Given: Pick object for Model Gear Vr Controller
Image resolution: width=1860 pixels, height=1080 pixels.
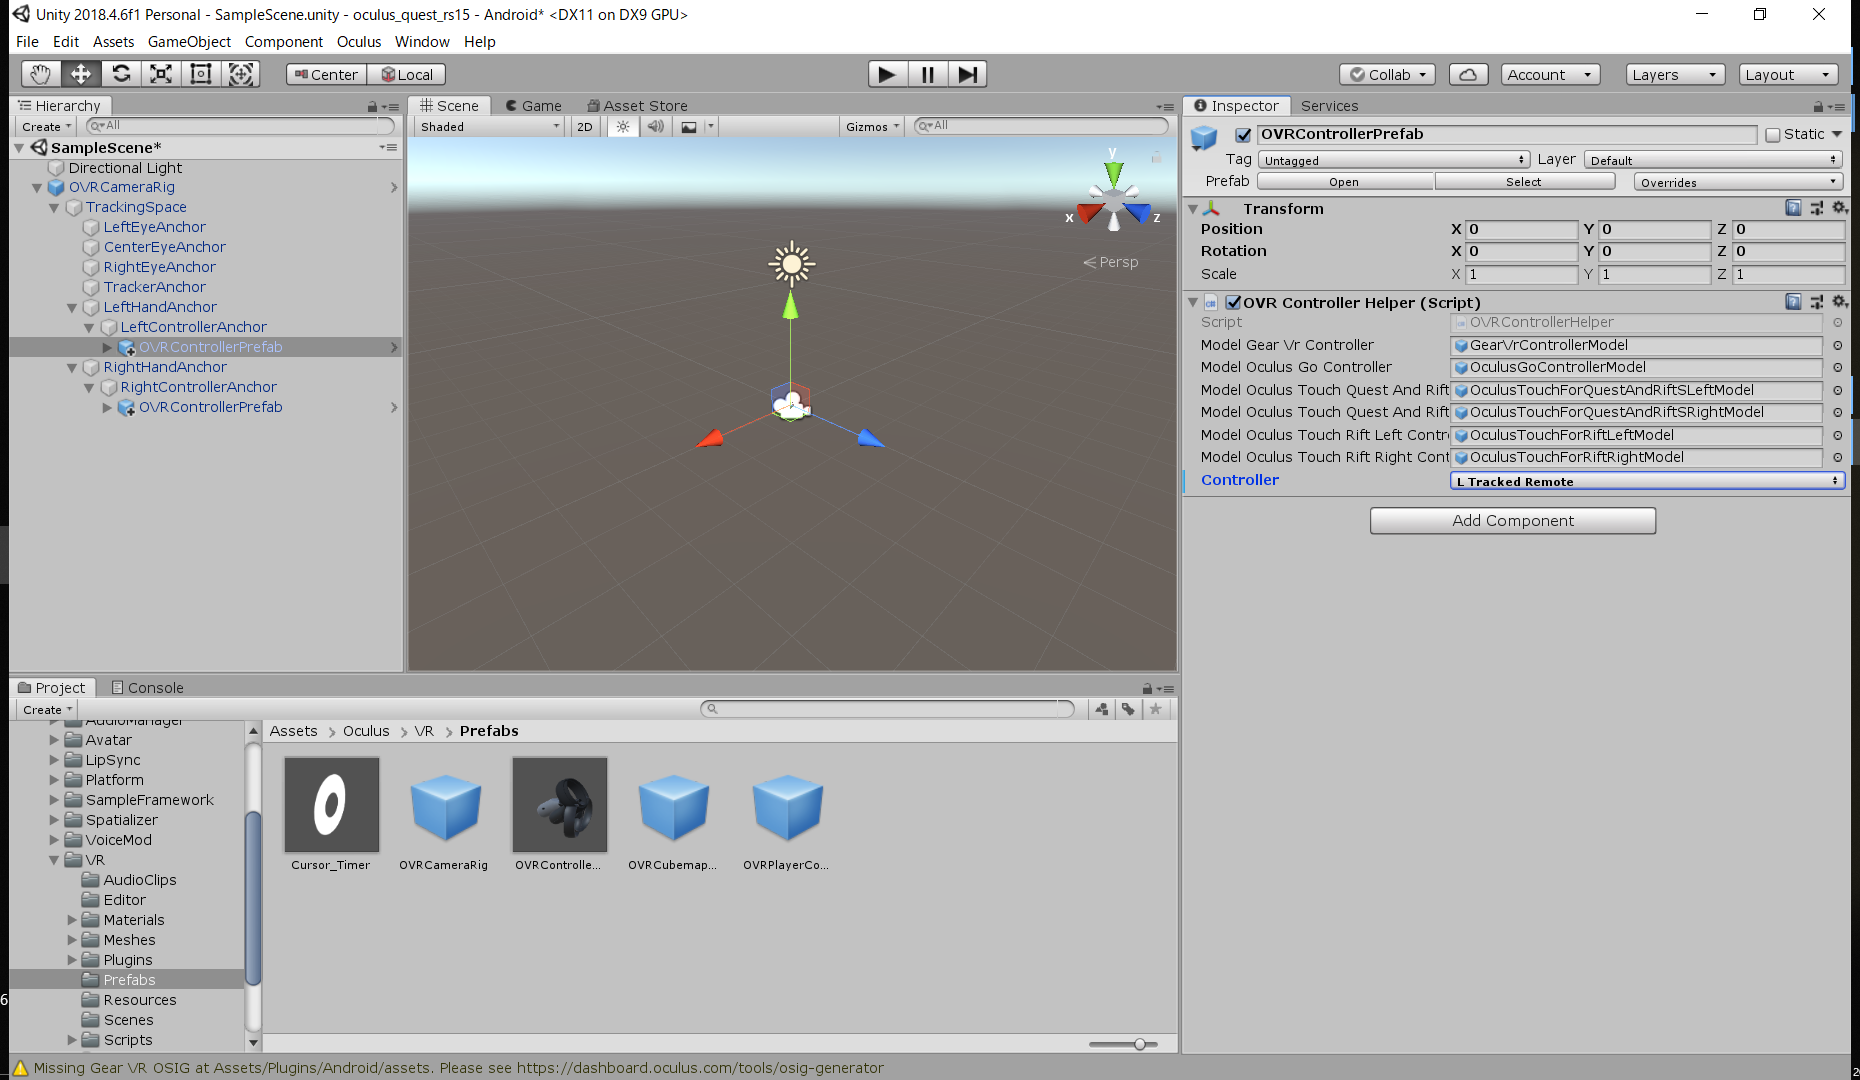Looking at the screenshot, I should 1837,345.
